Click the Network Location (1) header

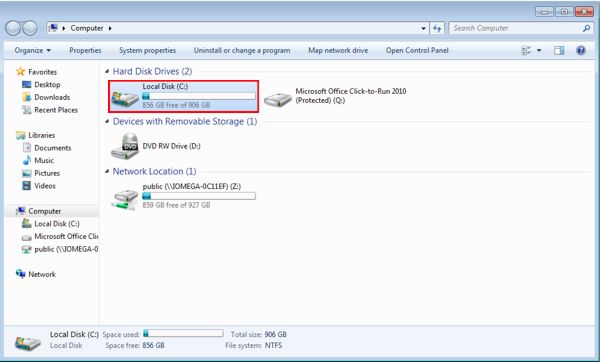pos(154,171)
